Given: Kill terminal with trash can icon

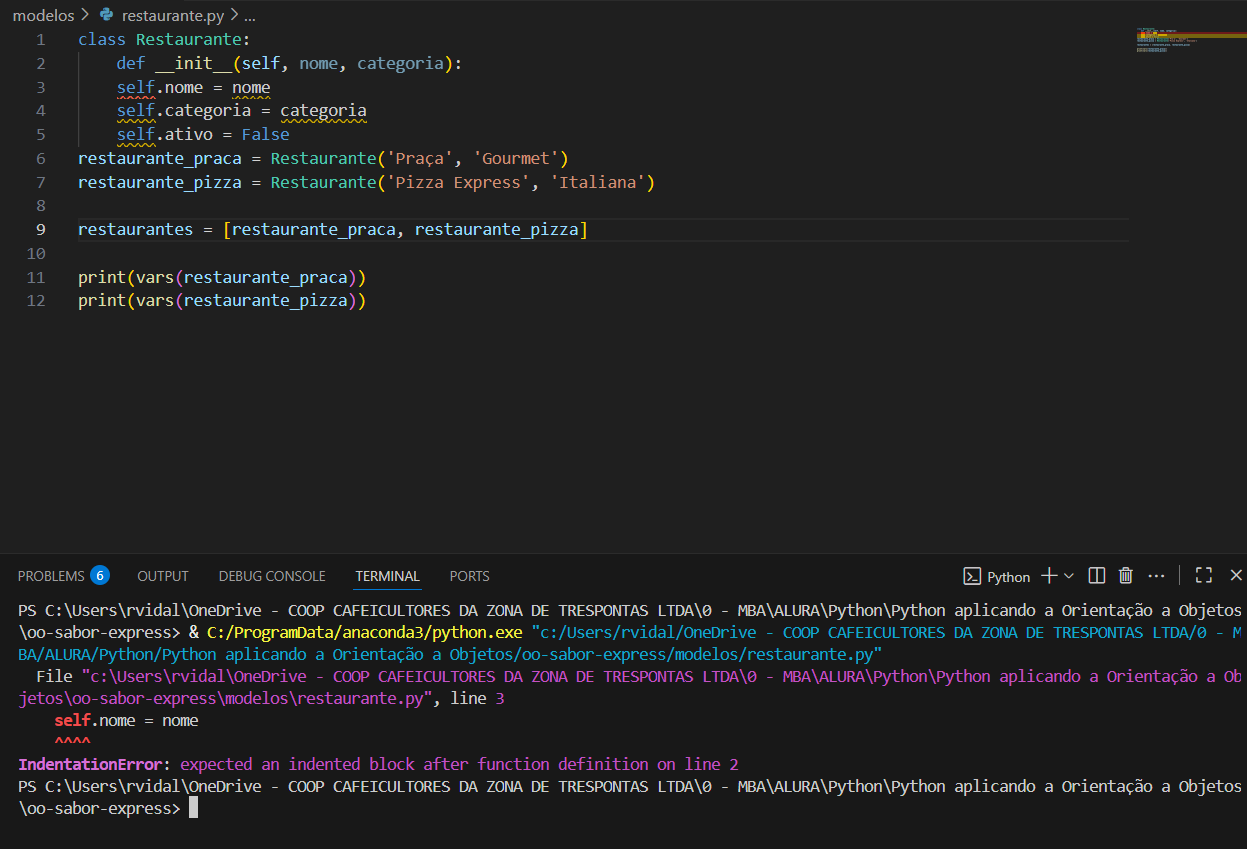Looking at the screenshot, I should click(x=1126, y=575).
